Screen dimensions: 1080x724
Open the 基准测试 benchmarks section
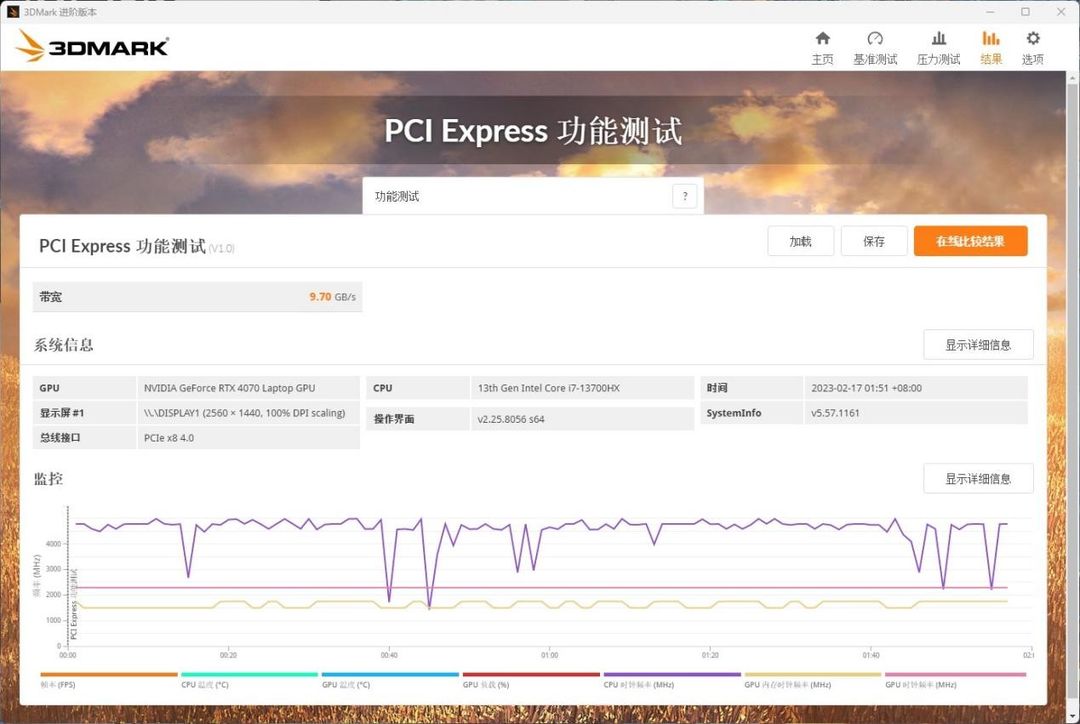pos(875,48)
